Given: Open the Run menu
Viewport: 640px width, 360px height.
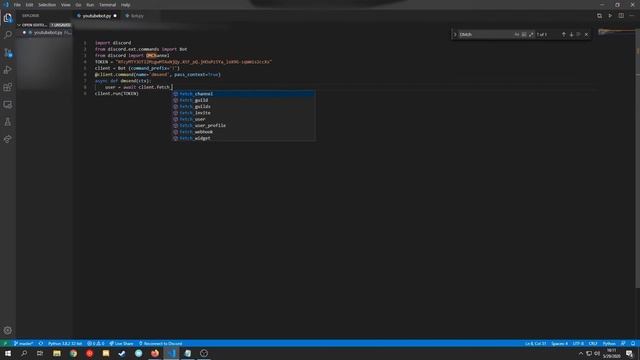Looking at the screenshot, I should (x=90, y=5).
